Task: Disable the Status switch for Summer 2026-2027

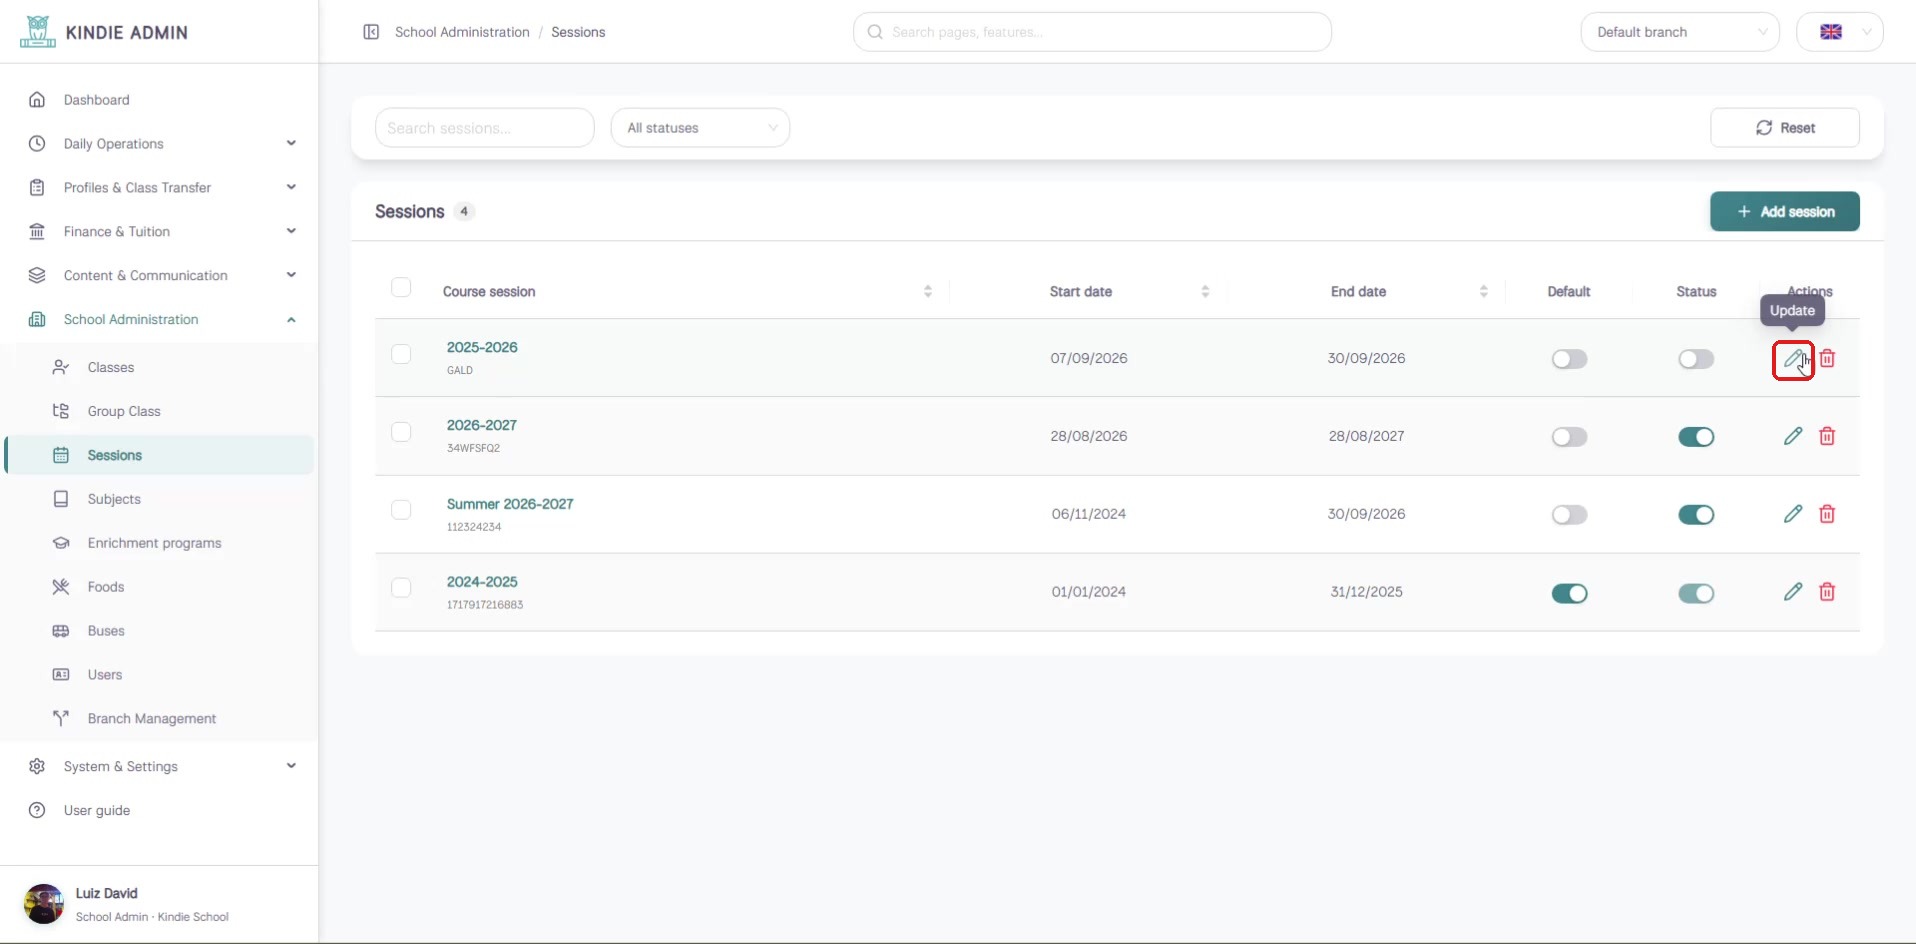Action: pos(1696,515)
